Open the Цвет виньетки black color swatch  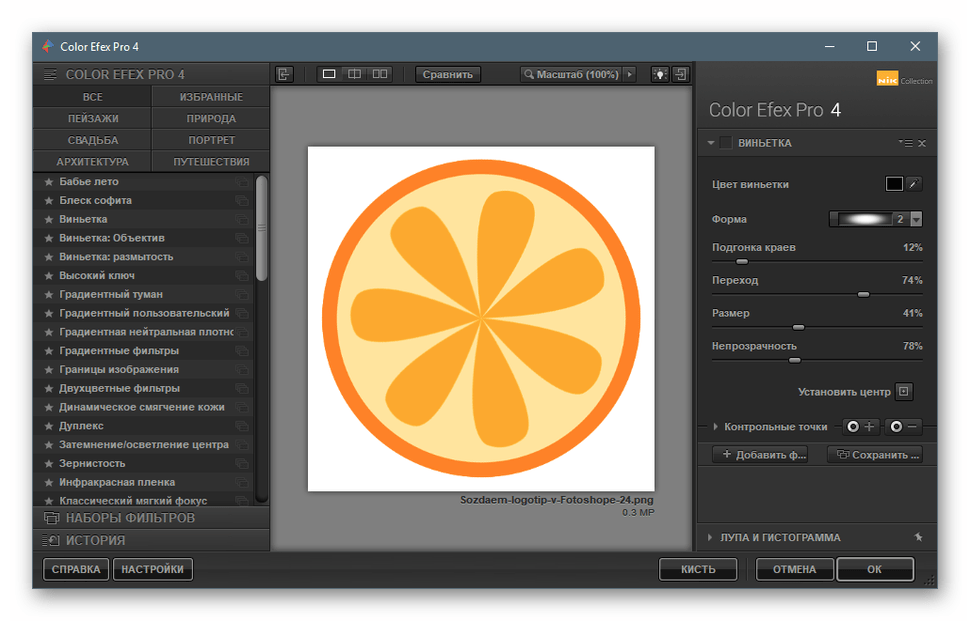coord(894,184)
